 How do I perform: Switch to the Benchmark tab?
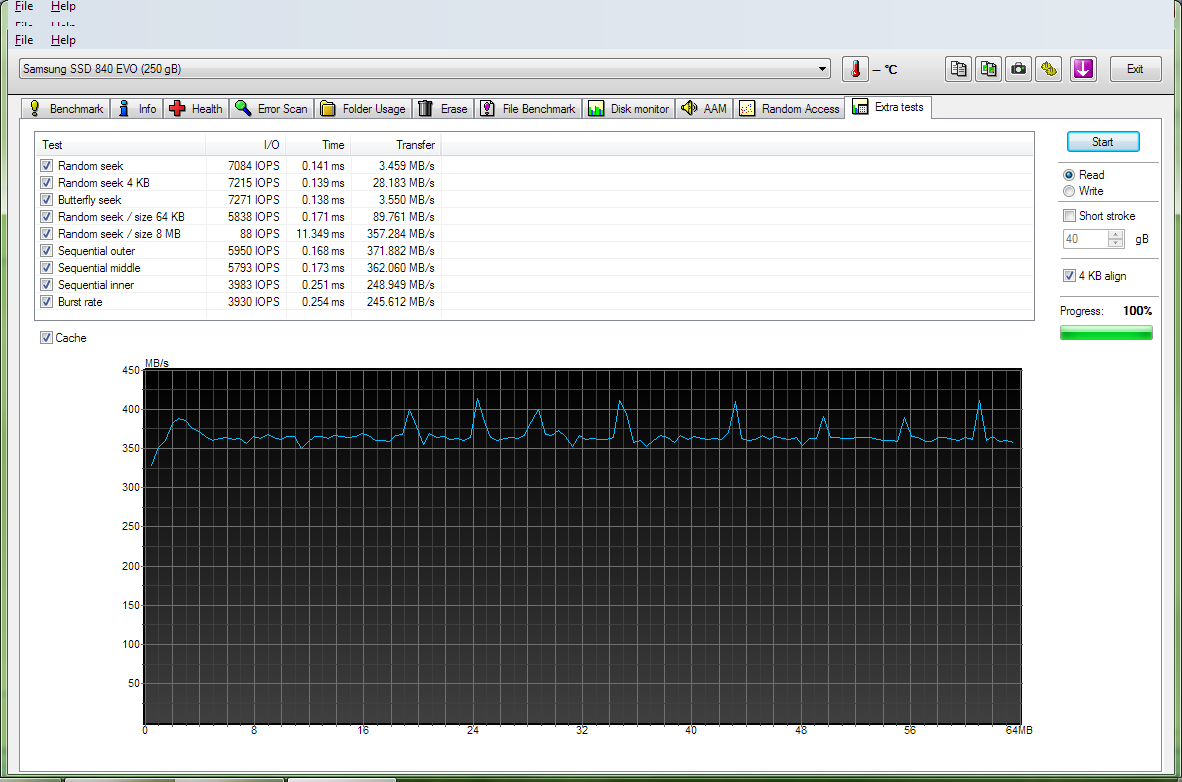66,109
